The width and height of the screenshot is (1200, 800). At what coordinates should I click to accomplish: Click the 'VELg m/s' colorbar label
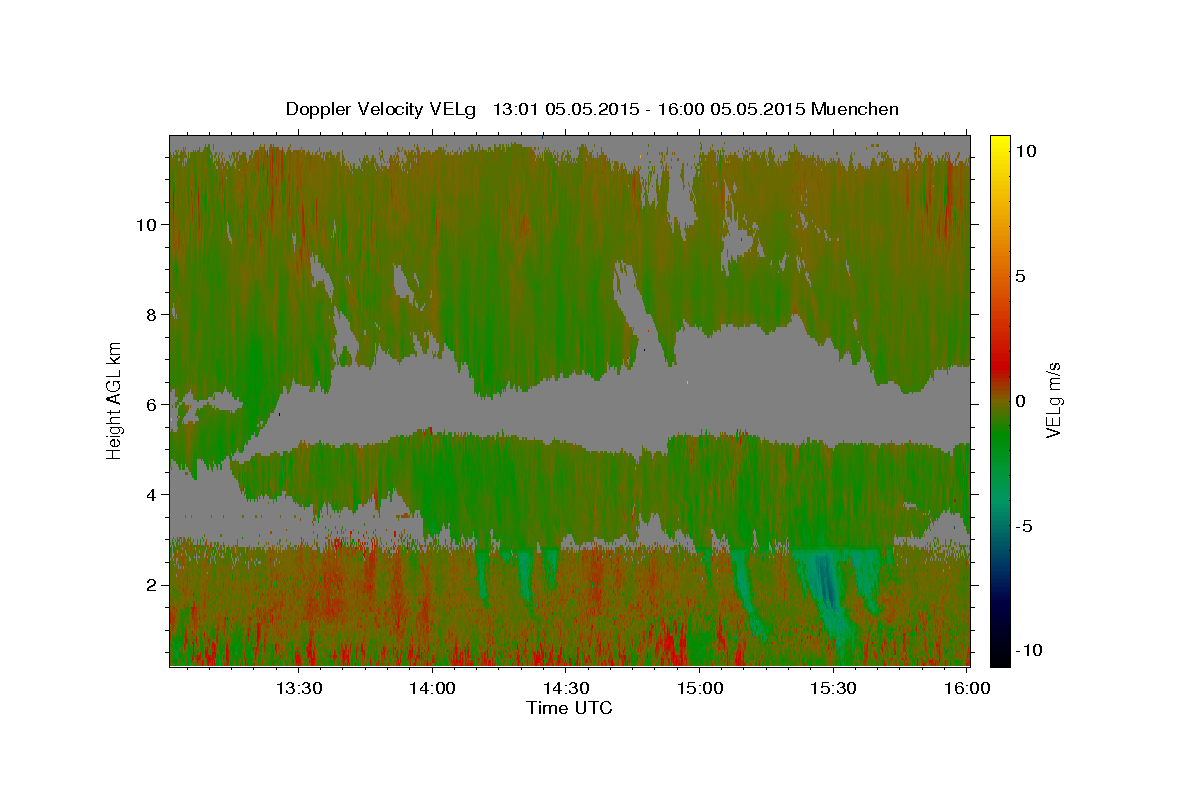[1053, 400]
